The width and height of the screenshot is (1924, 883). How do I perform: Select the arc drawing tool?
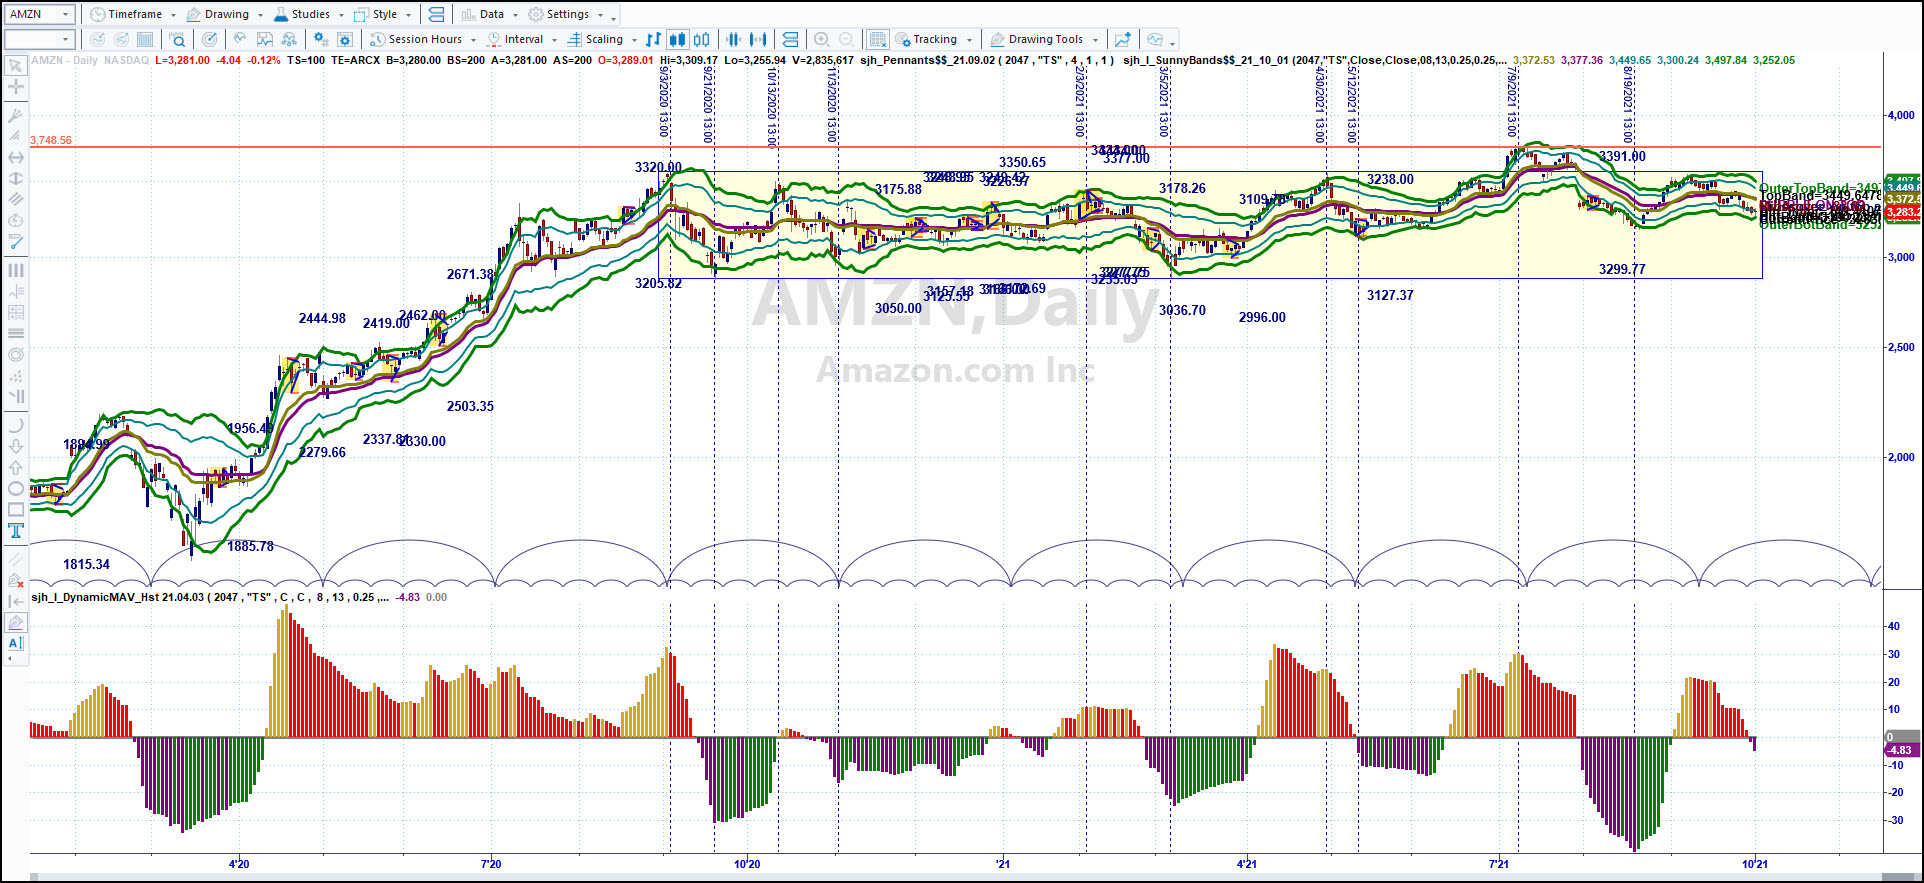click(x=16, y=424)
